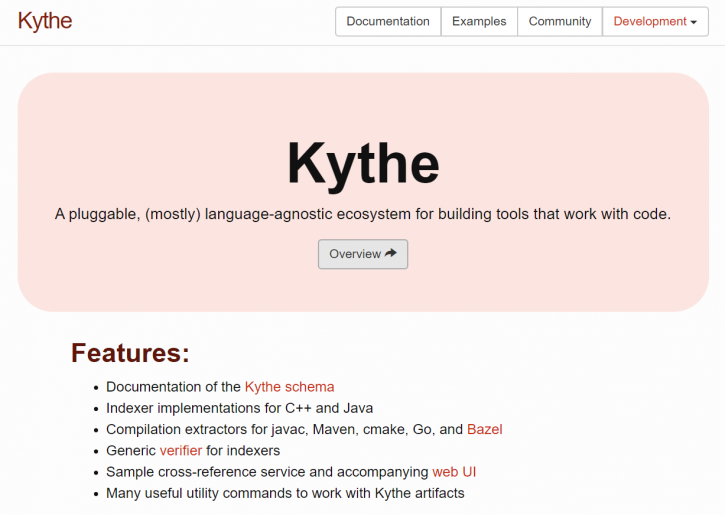Follow the Bazel link

(x=485, y=429)
